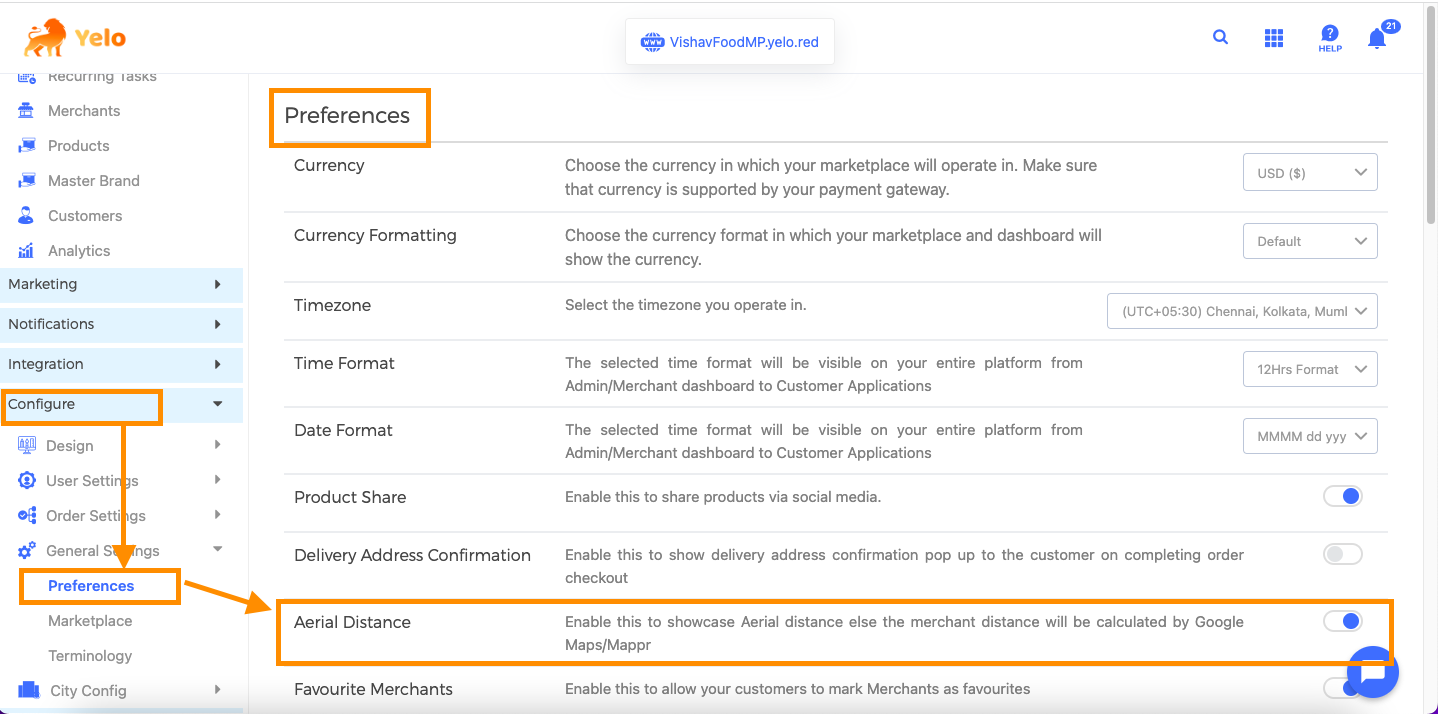The width and height of the screenshot is (1438, 714).
Task: Open the Currency USD dropdown
Action: (x=1310, y=173)
